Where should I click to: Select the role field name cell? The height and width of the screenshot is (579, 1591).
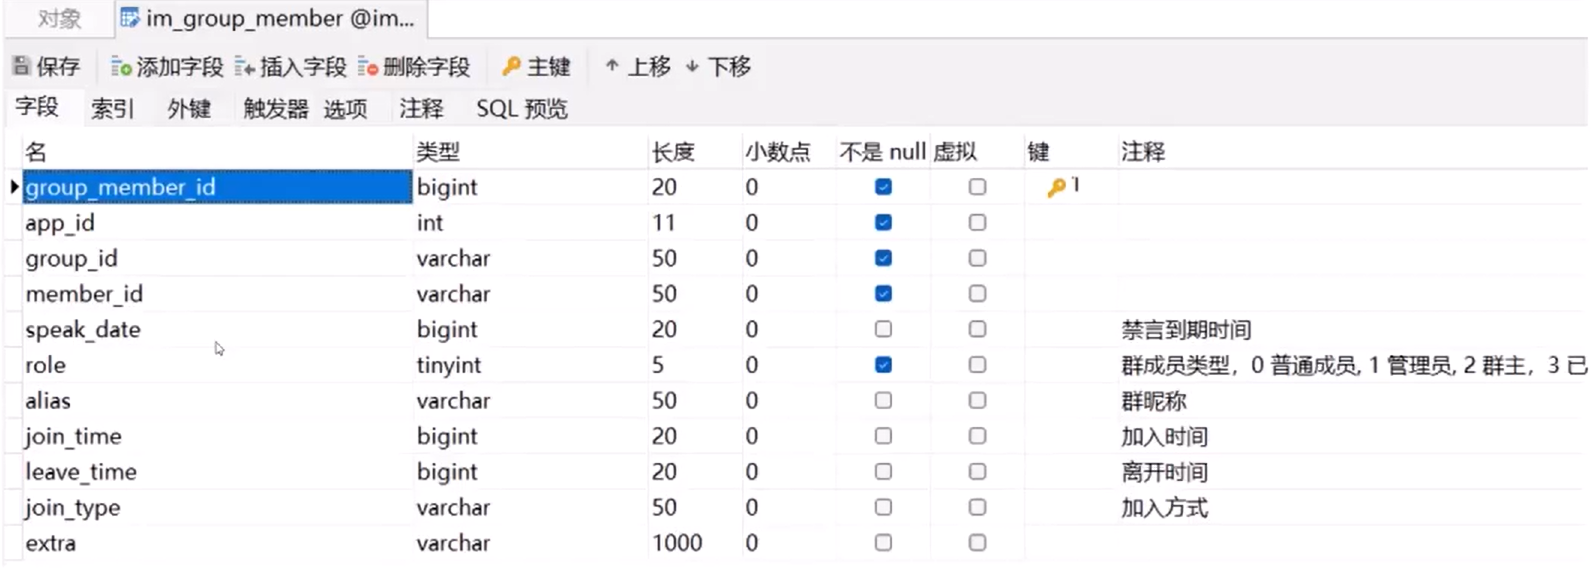tap(217, 365)
